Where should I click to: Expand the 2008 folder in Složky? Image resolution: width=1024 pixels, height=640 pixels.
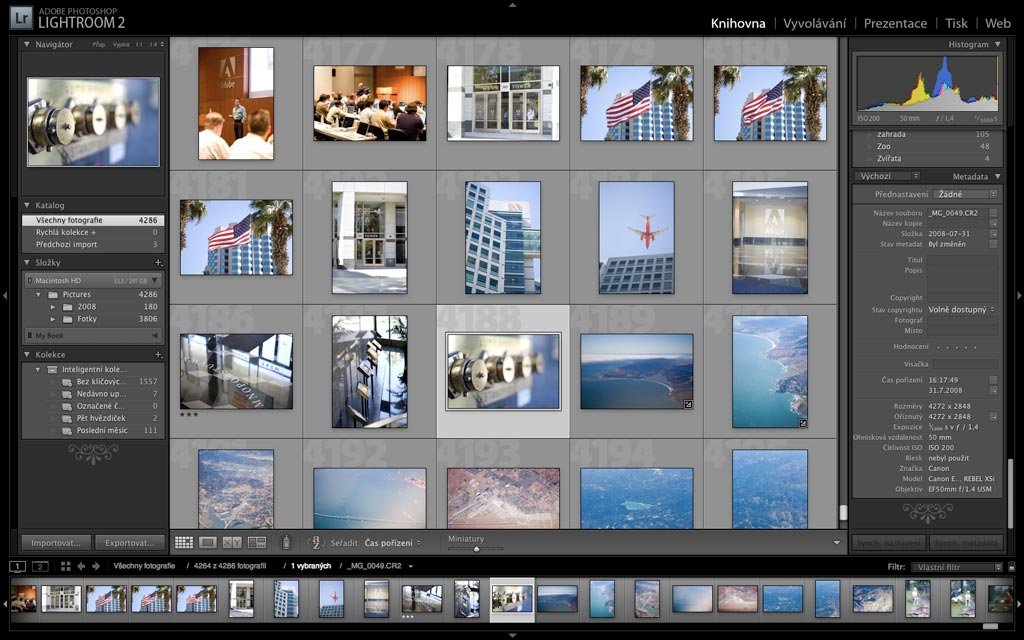coord(54,307)
